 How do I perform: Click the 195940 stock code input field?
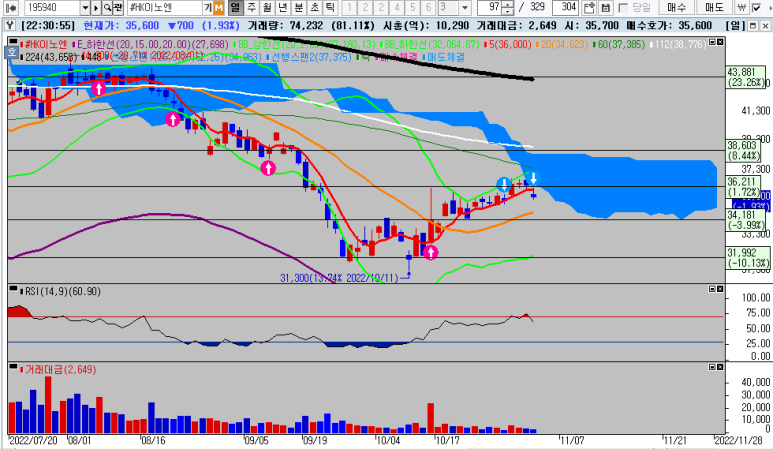pyautogui.click(x=52, y=7)
